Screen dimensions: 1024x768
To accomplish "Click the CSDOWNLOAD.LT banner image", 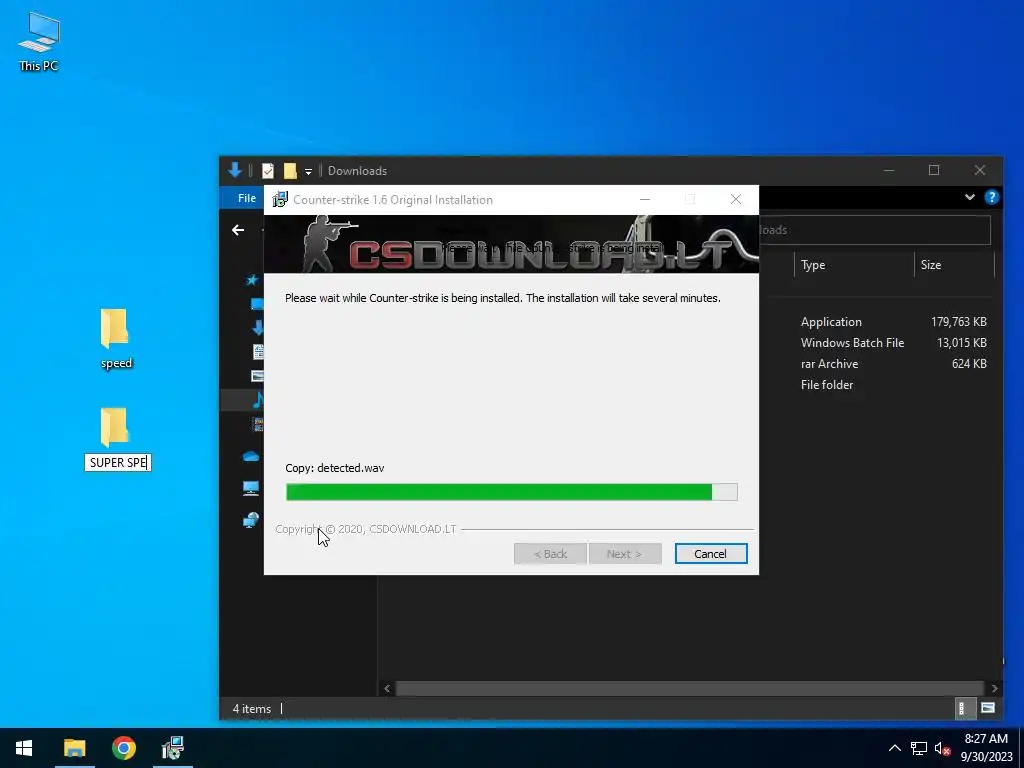I will pyautogui.click(x=511, y=244).
